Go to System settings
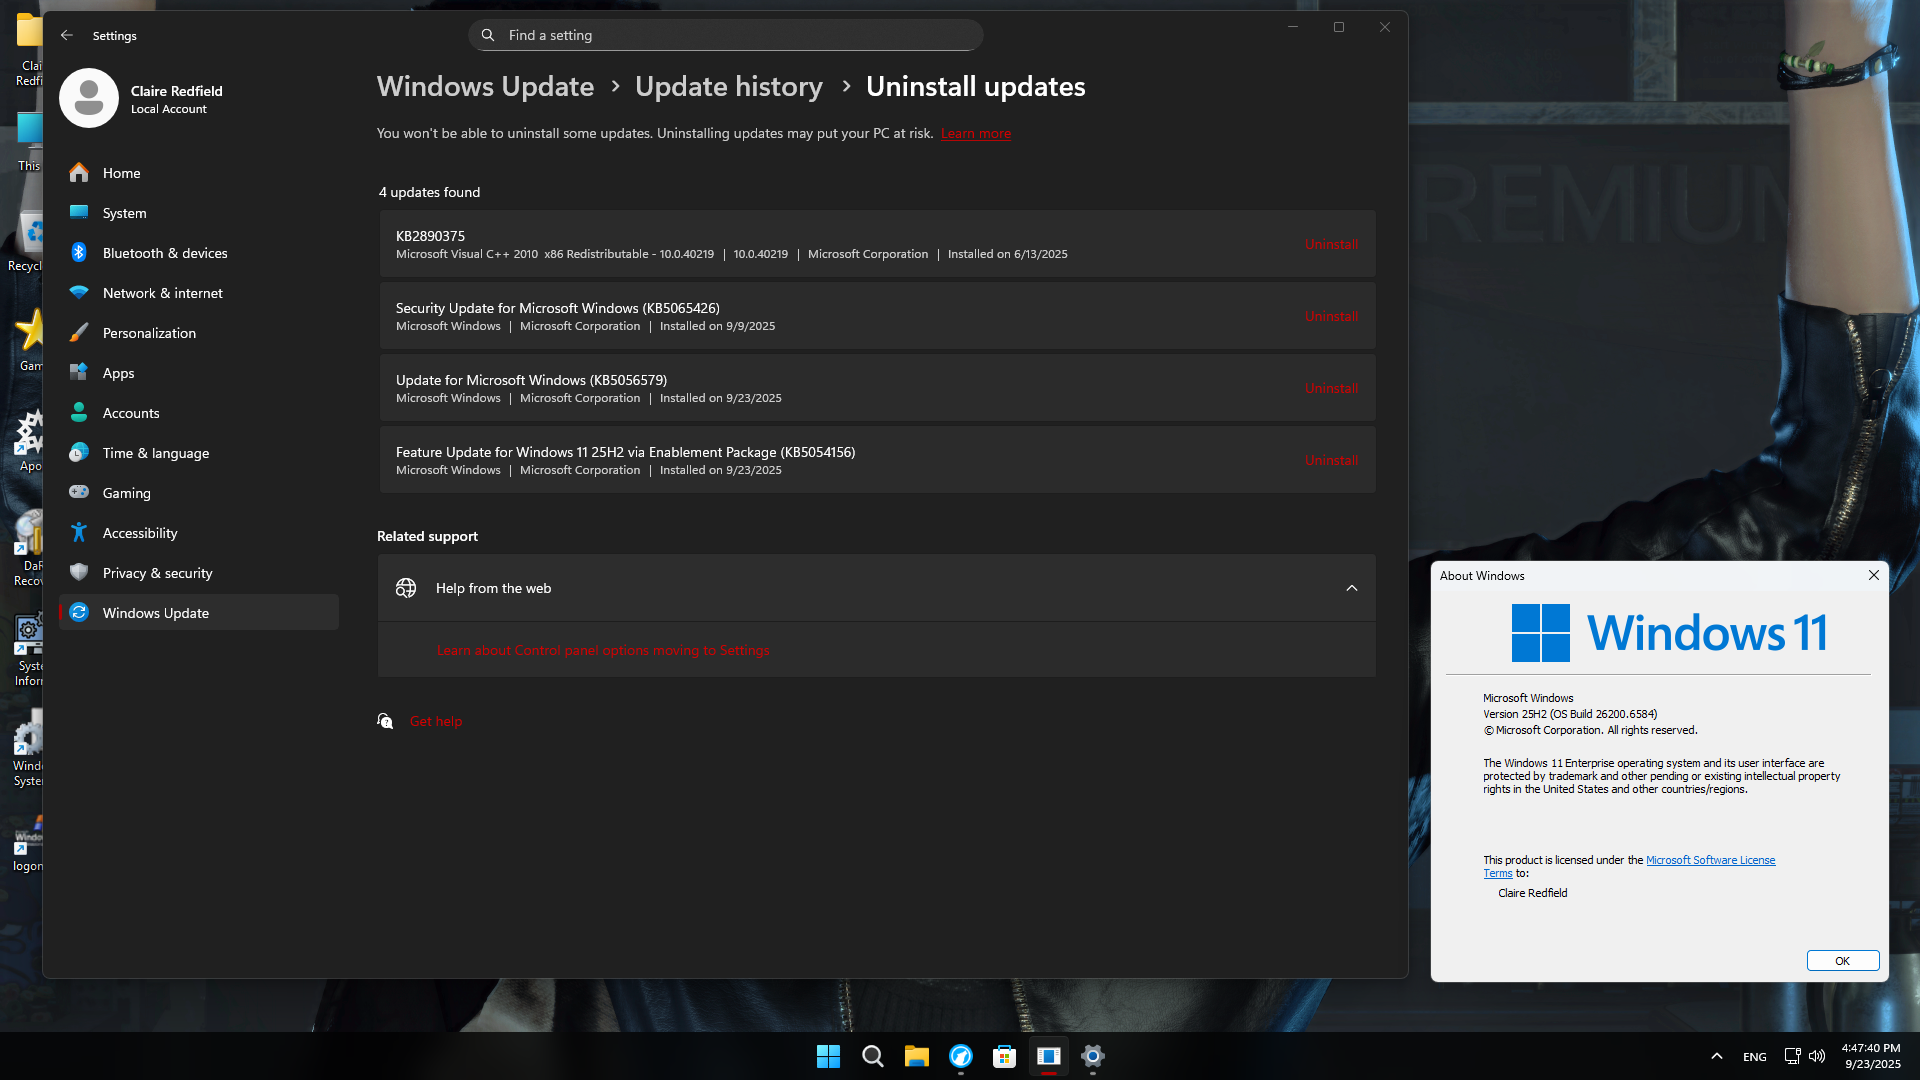The image size is (1920, 1080). pos(199,213)
